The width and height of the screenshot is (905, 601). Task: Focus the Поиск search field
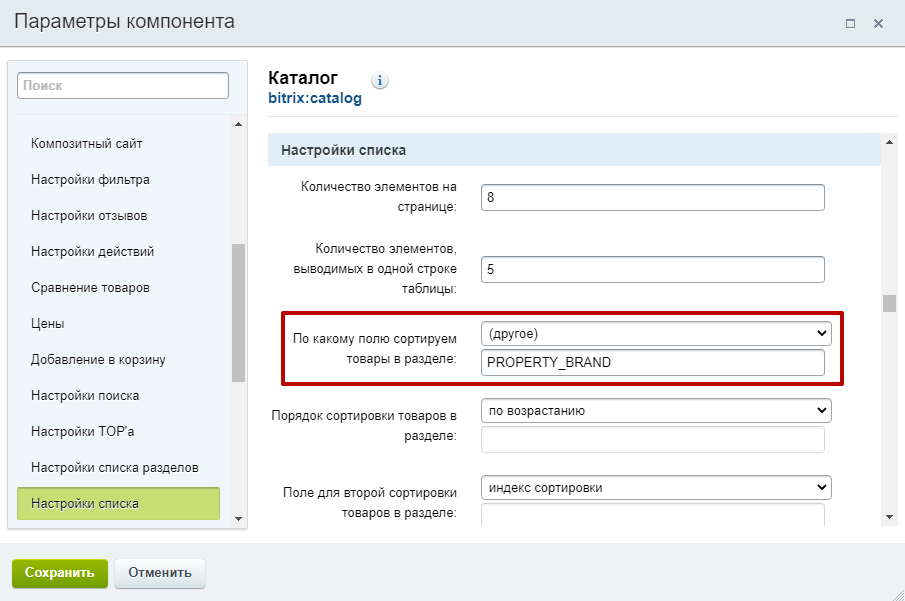pyautogui.click(x=123, y=85)
